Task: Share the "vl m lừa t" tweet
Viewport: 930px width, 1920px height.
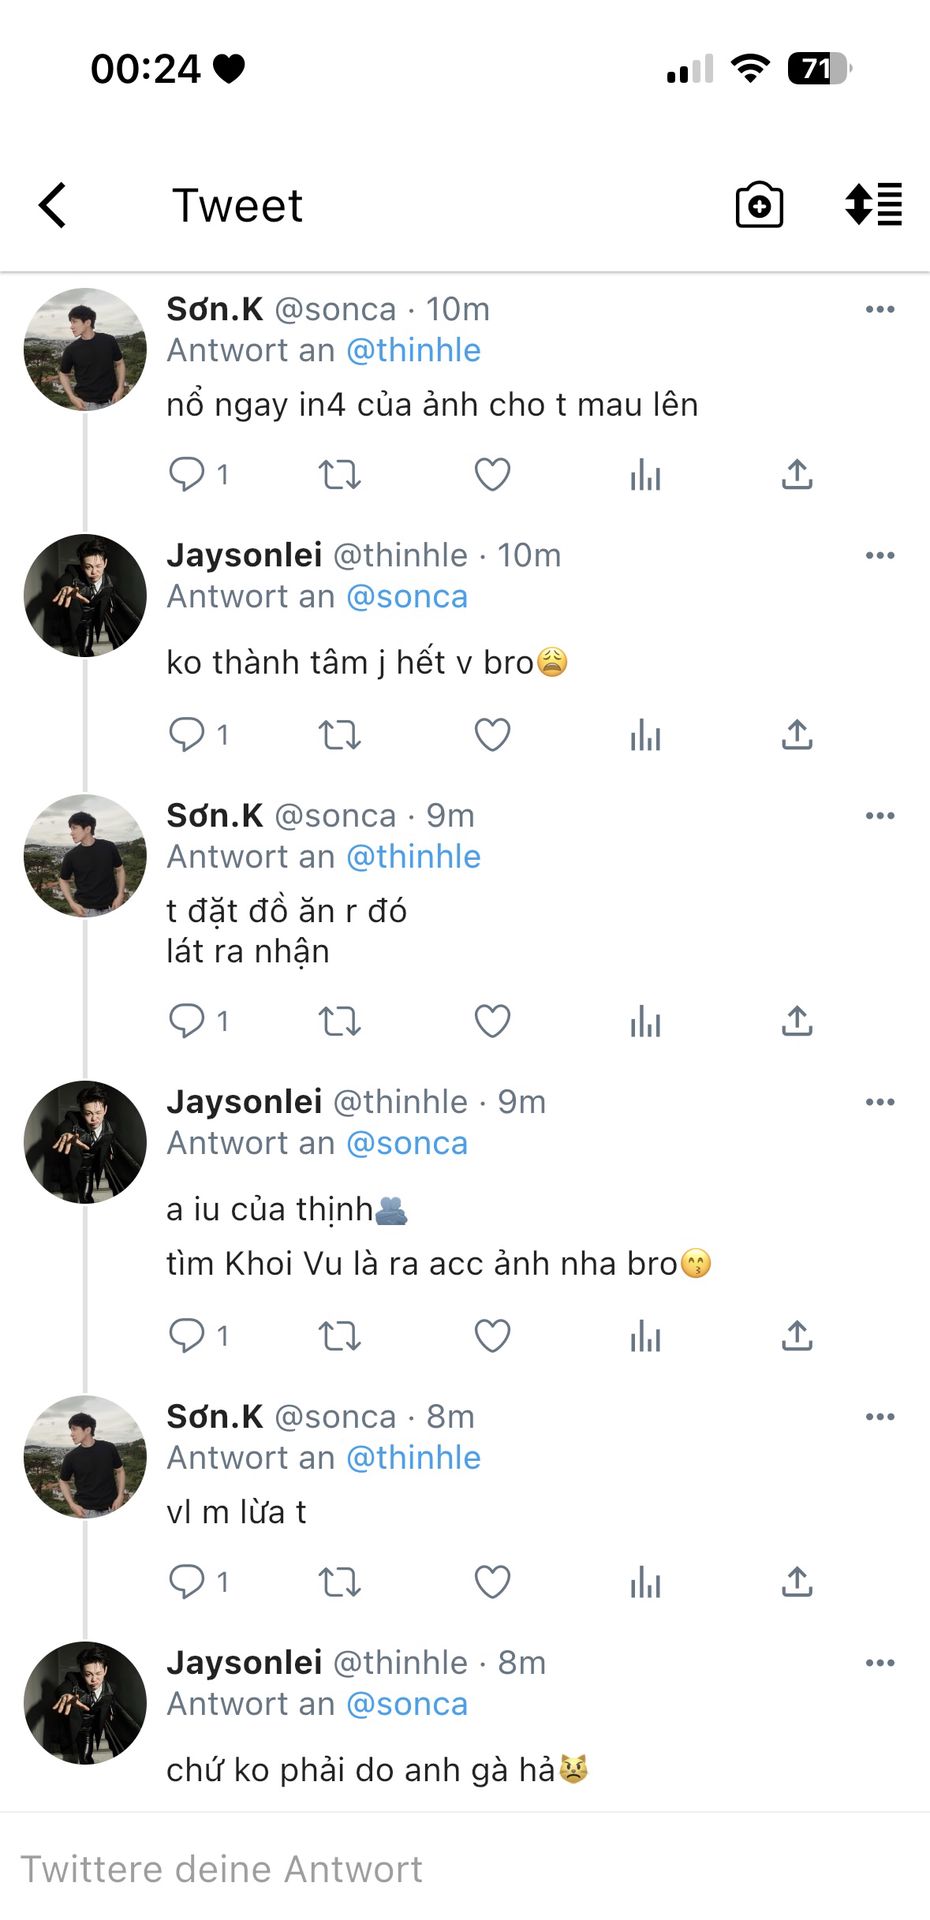Action: point(797,1582)
